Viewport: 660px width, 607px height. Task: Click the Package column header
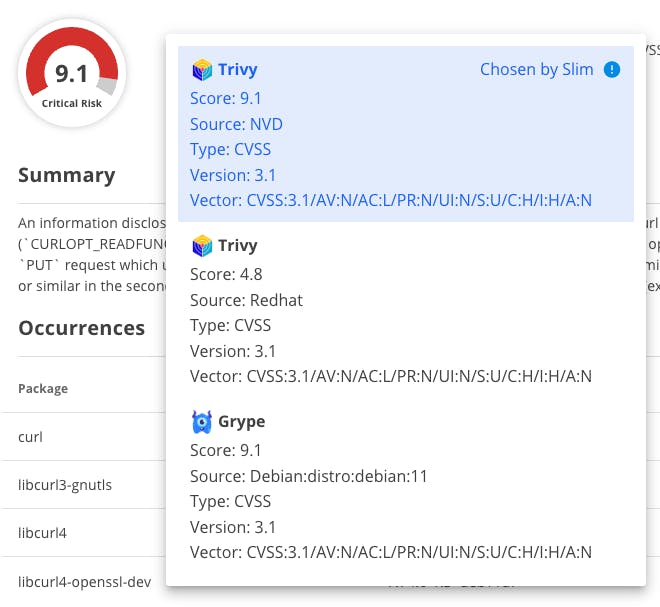click(43, 389)
